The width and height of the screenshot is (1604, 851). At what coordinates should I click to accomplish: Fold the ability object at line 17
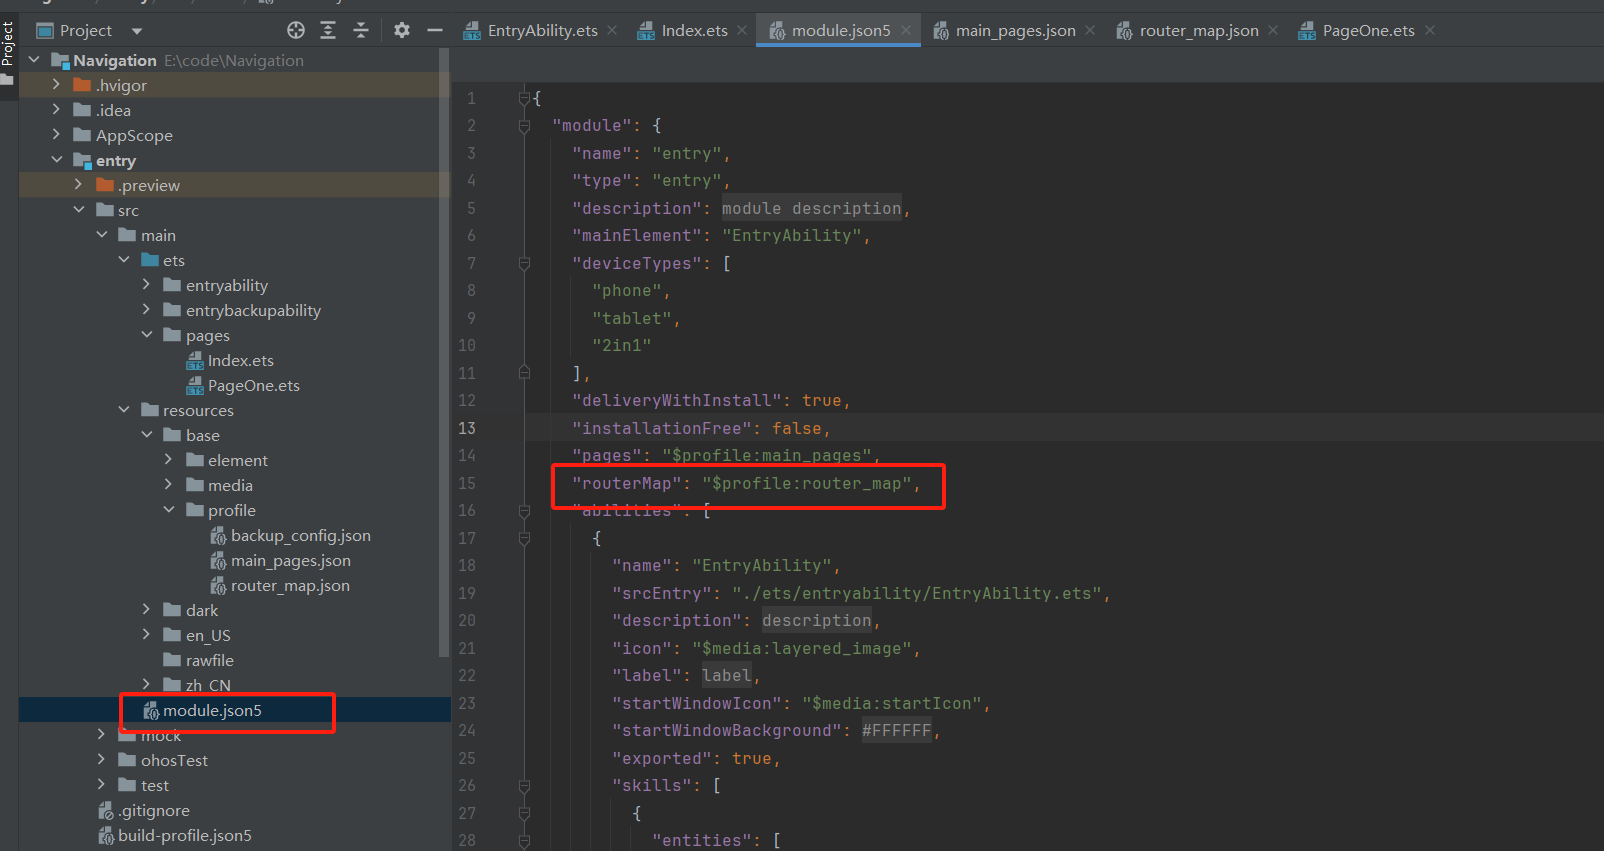(524, 538)
